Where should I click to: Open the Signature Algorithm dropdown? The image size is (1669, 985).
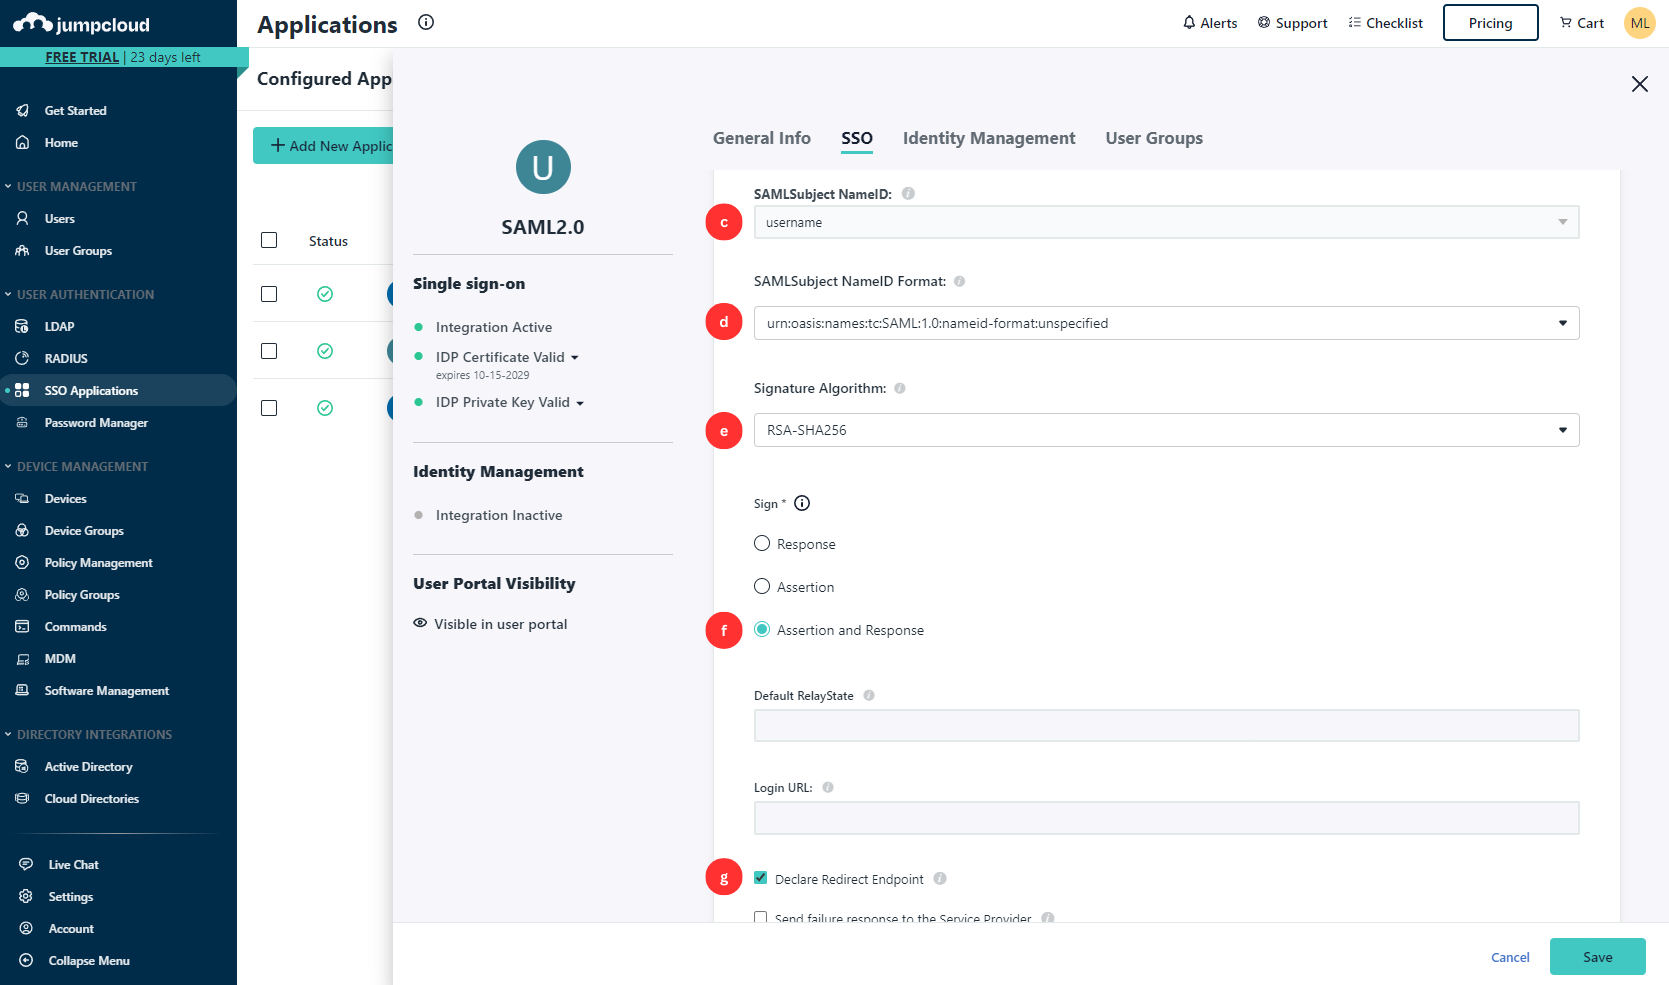pyautogui.click(x=1165, y=430)
